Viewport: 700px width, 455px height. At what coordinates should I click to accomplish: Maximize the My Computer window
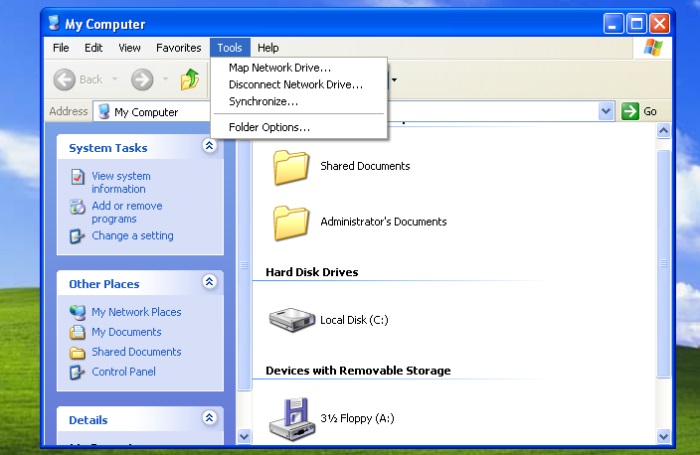coord(637,24)
